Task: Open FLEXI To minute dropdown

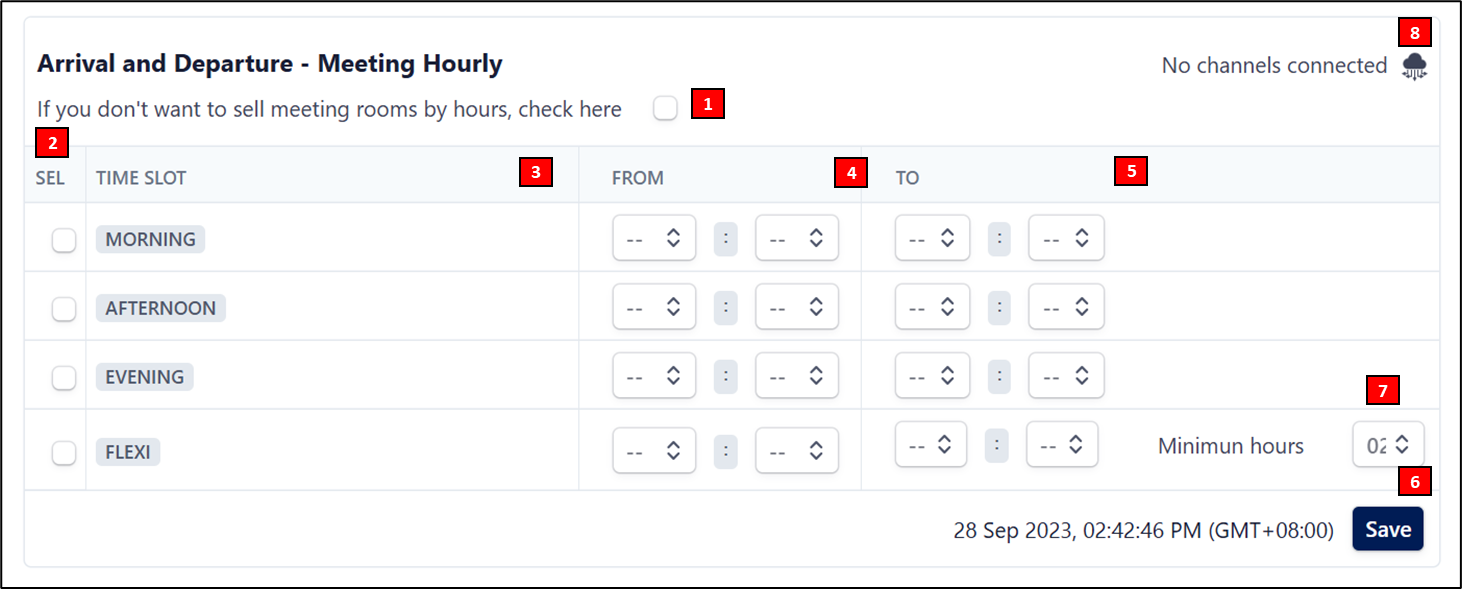Action: click(1062, 444)
